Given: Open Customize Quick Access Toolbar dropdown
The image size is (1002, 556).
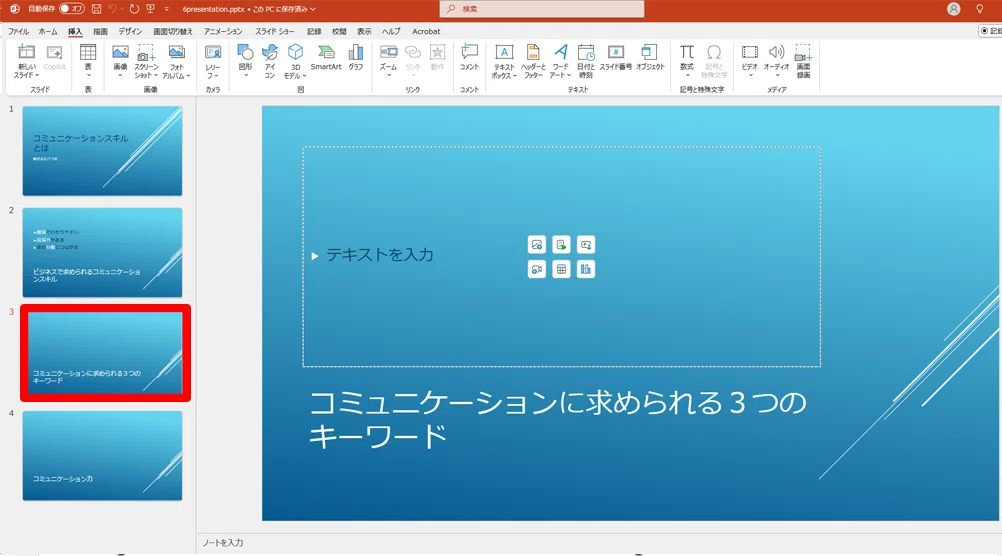Looking at the screenshot, I should (167, 9).
